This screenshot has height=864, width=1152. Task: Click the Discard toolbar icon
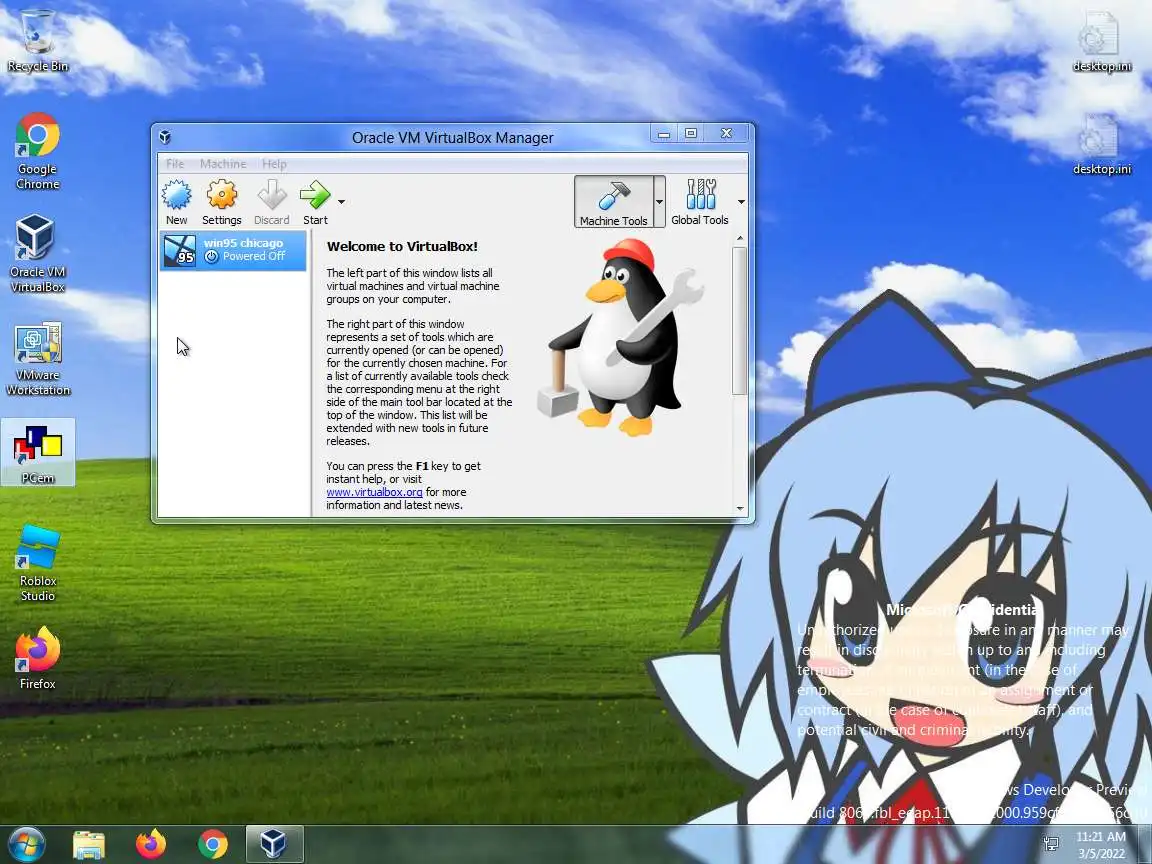271,202
